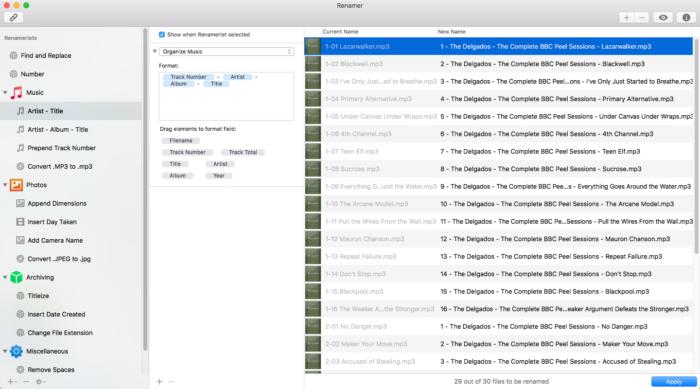Click thumbnail of 1-04 Primary Alternative.mp3
This screenshot has height=389, width=700.
point(312,99)
